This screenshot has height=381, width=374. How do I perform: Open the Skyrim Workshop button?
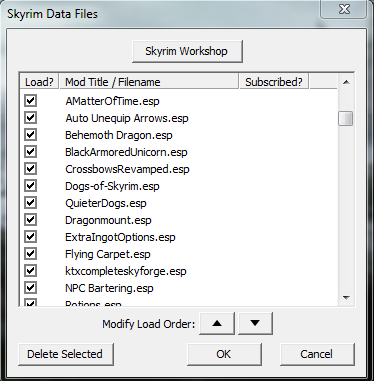tap(187, 51)
